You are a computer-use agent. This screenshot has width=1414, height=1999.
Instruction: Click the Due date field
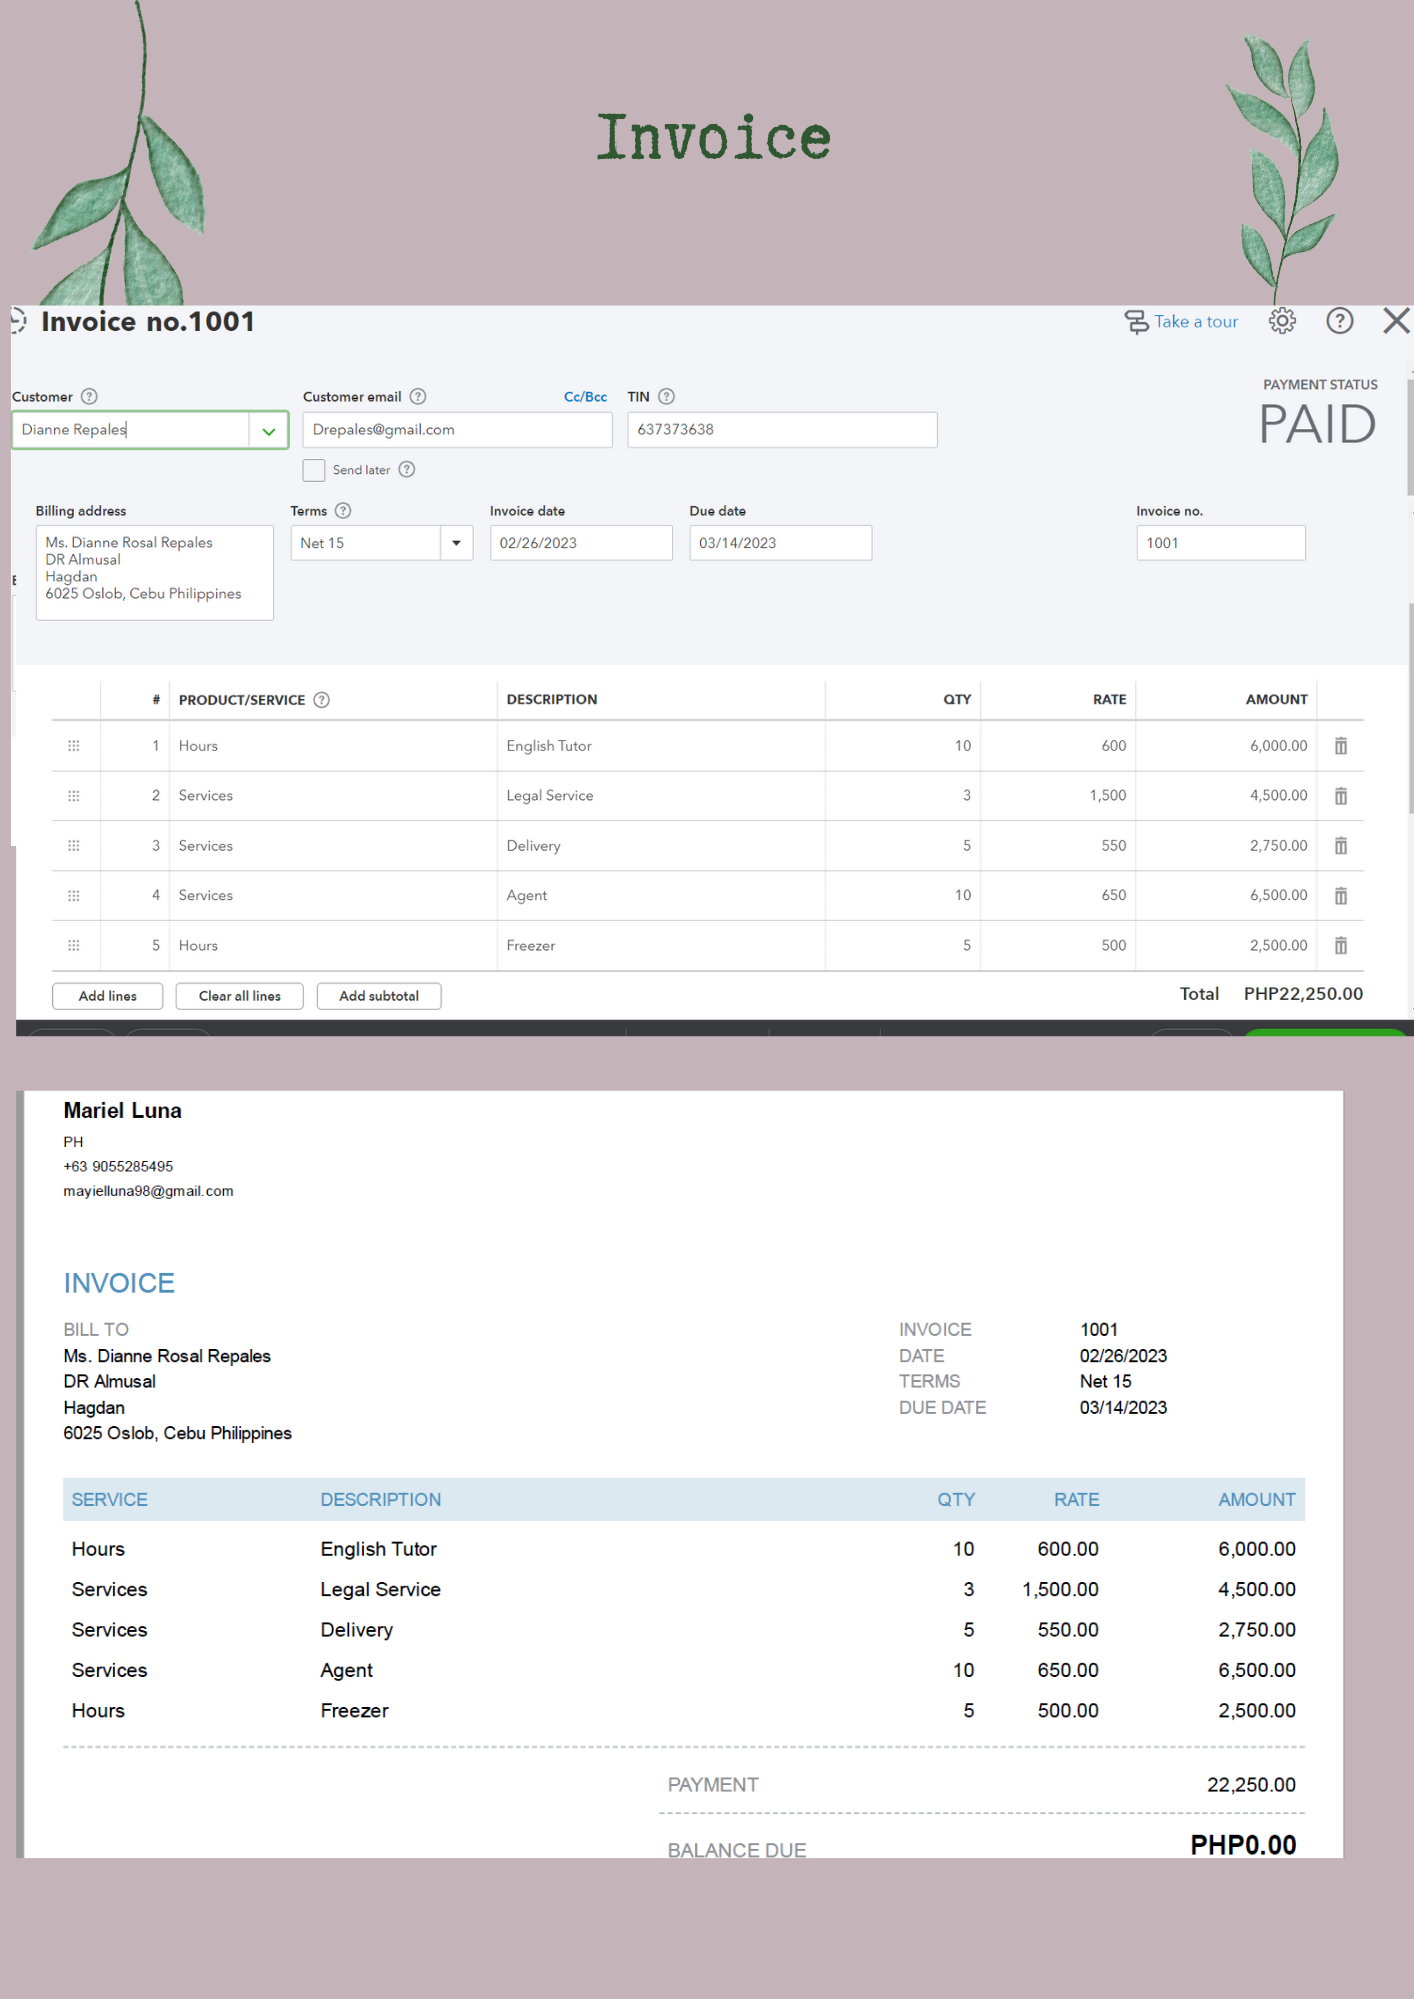pos(780,543)
